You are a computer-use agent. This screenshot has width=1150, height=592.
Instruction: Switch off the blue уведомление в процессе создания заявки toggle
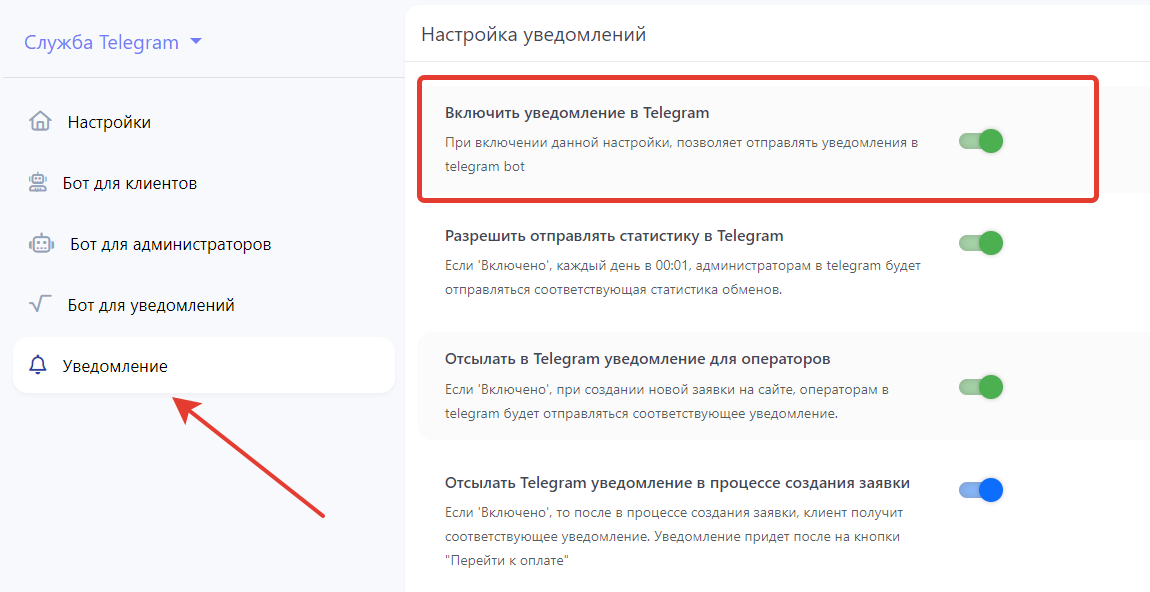pos(980,490)
